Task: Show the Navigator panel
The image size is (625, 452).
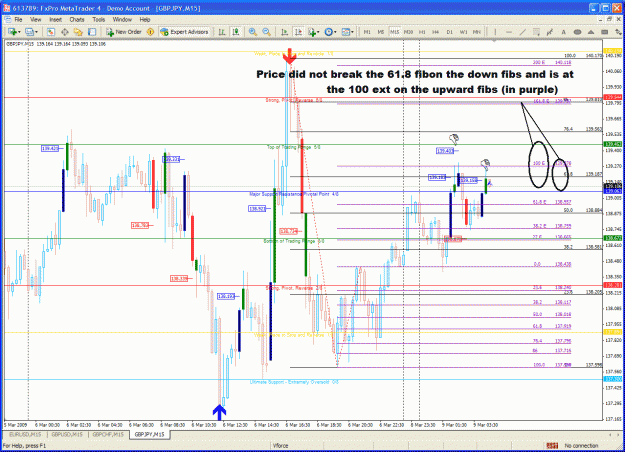Action: [78, 32]
